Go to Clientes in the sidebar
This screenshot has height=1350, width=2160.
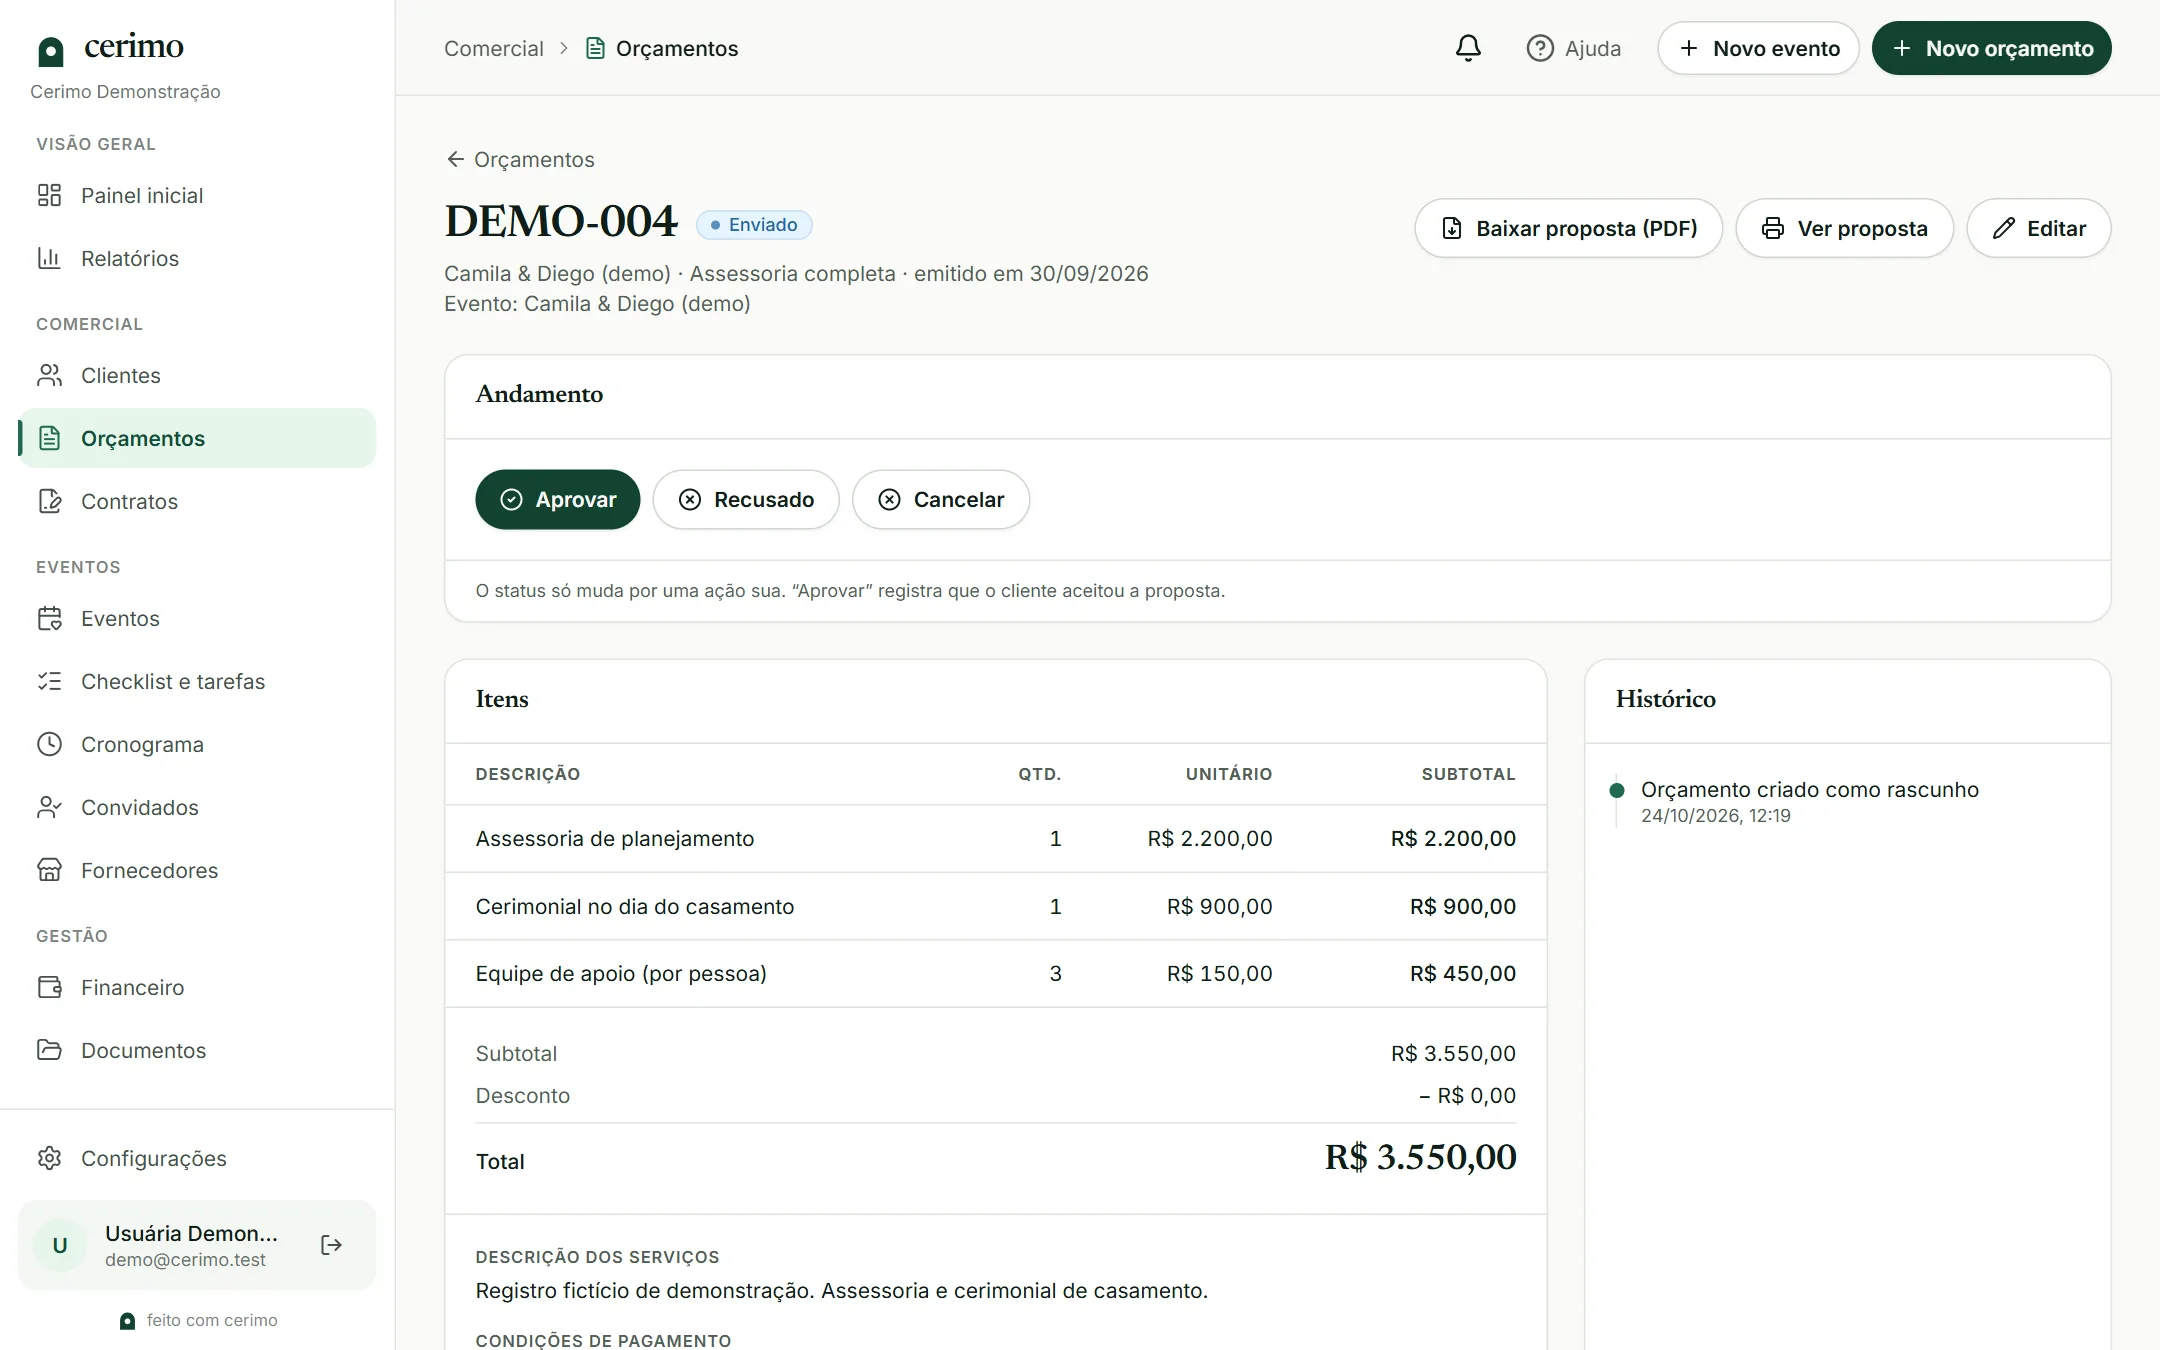(x=197, y=376)
